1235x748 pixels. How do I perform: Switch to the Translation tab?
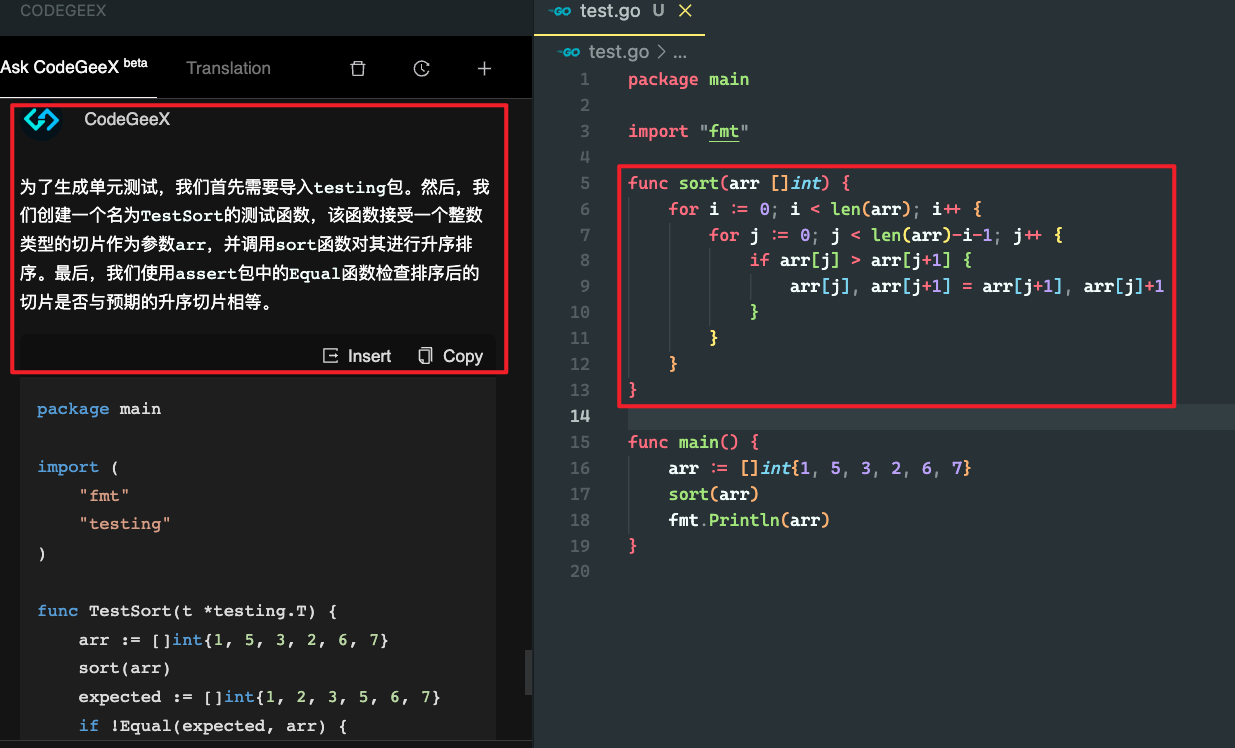(228, 69)
